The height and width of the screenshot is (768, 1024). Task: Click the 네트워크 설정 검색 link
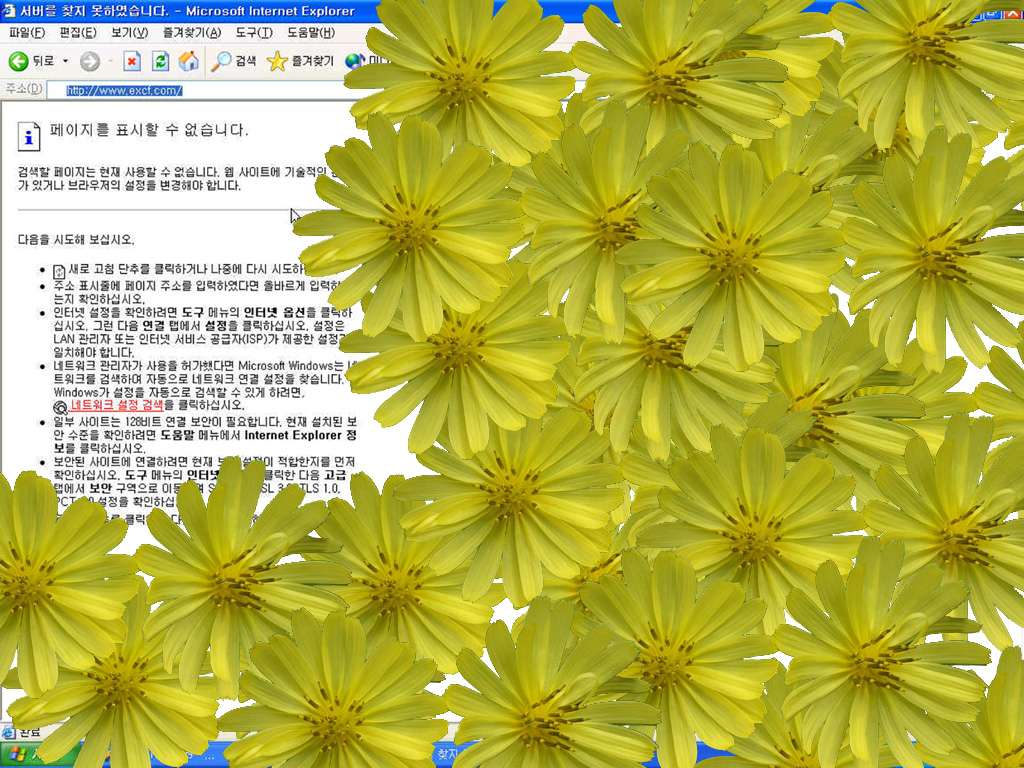117,405
